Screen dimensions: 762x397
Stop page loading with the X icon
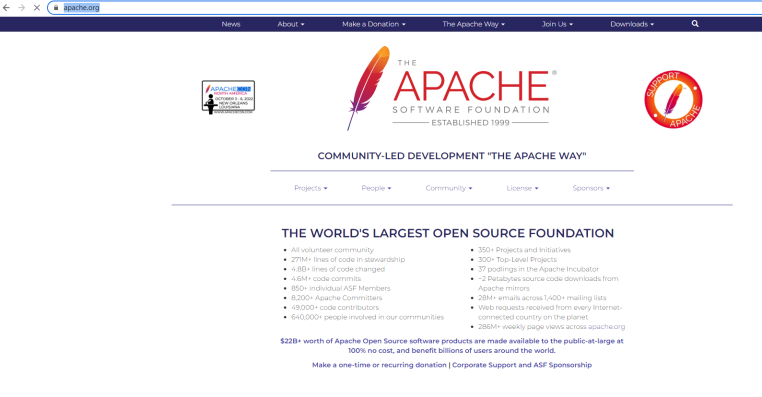pos(36,8)
